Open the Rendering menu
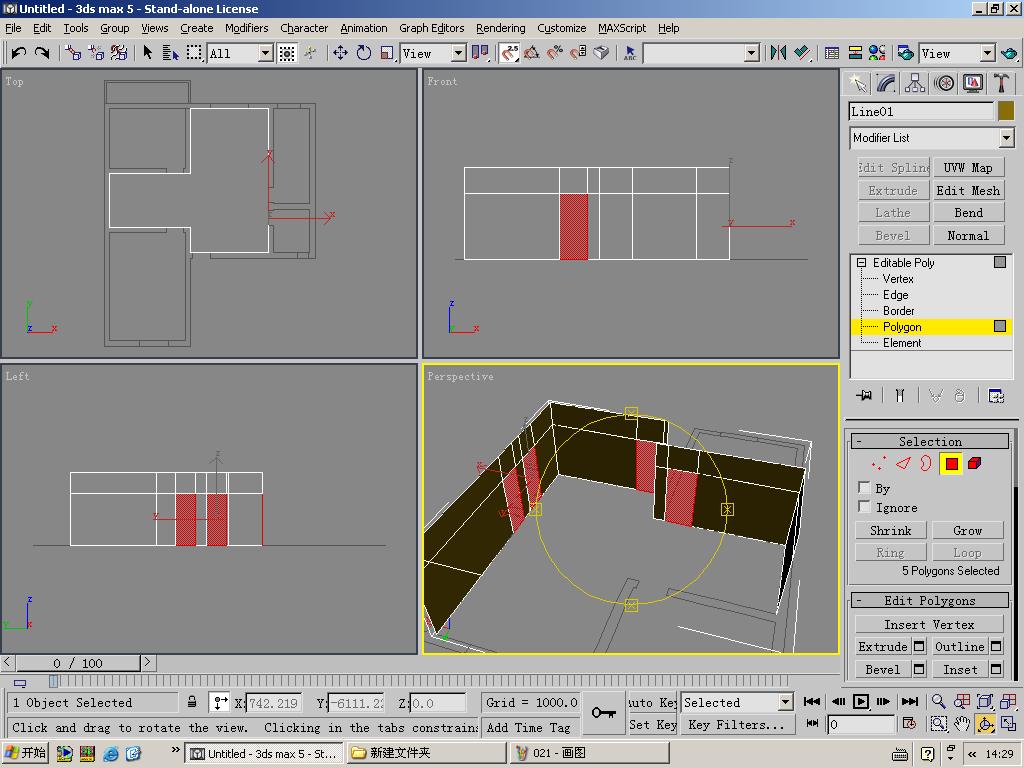The image size is (1024, 768). pyautogui.click(x=500, y=28)
